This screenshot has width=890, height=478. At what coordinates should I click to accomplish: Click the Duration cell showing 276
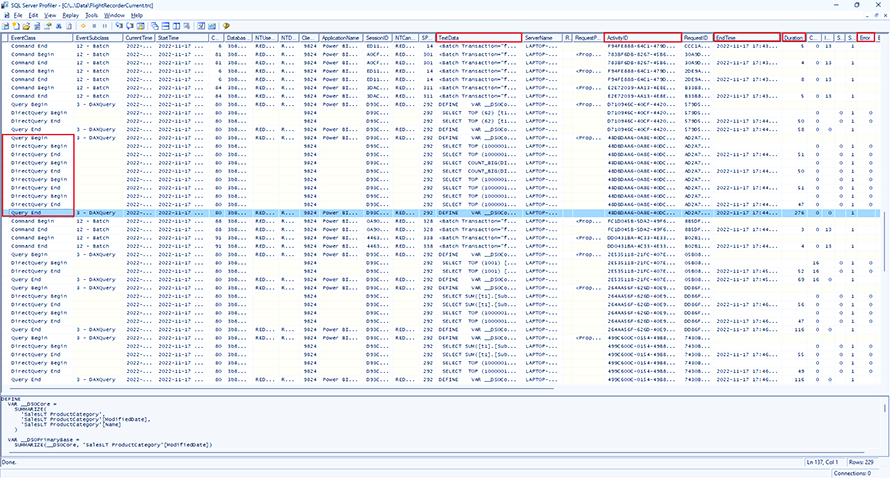click(794, 213)
